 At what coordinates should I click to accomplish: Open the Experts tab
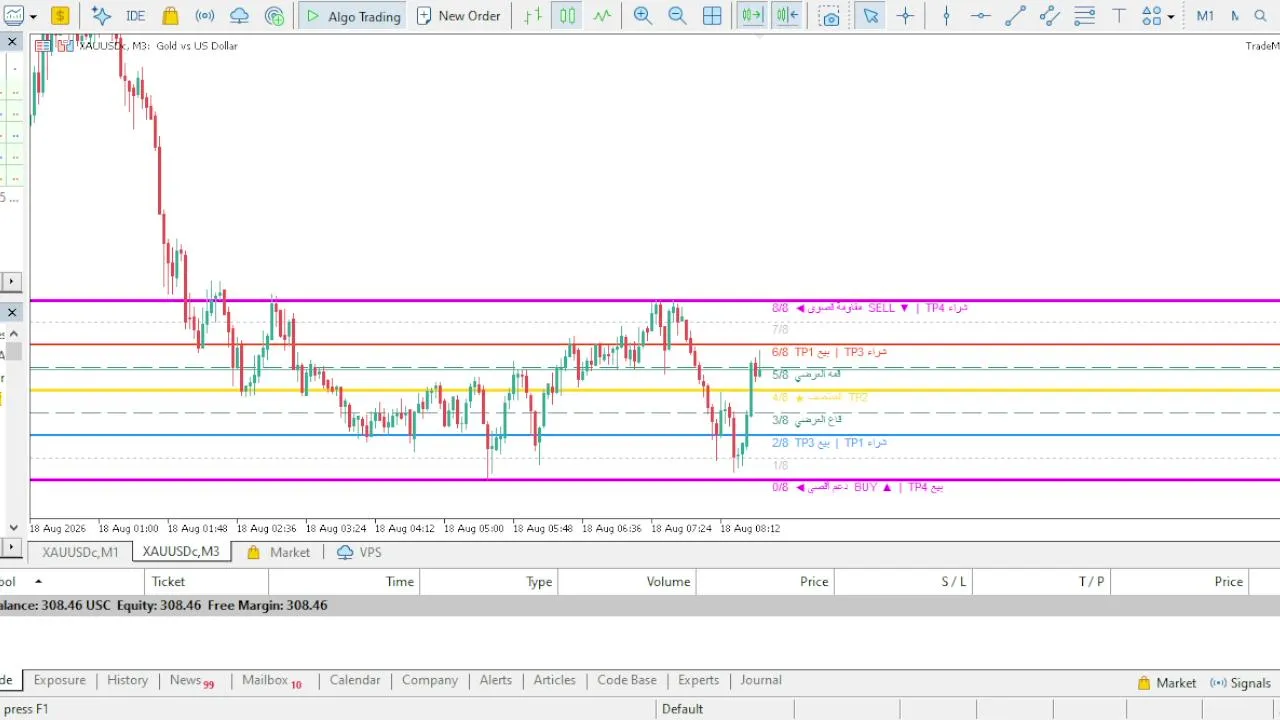pos(698,680)
